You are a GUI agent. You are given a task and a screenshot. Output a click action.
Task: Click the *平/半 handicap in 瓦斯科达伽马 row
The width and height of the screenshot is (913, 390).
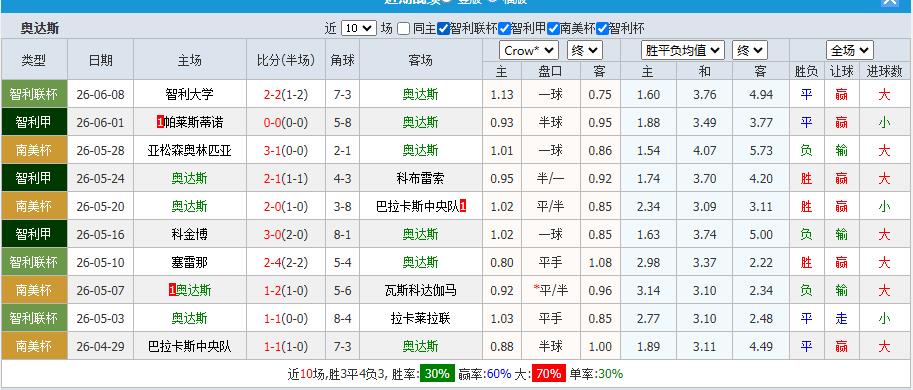coord(550,290)
